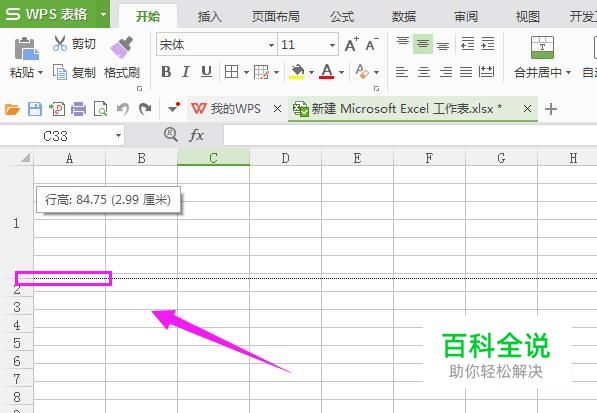The height and width of the screenshot is (413, 597).
Task: Close the 我的WPS tab
Action: [x=278, y=109]
